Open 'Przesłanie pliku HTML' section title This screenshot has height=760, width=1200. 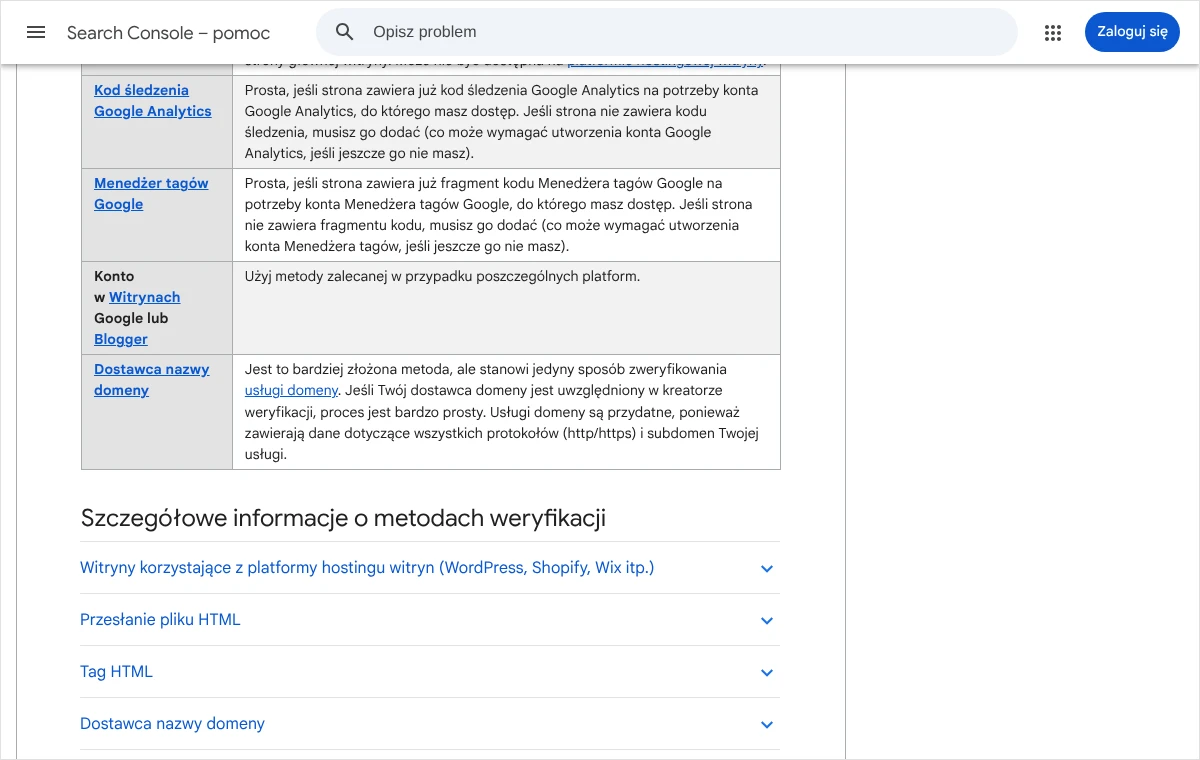pyautogui.click(x=160, y=619)
